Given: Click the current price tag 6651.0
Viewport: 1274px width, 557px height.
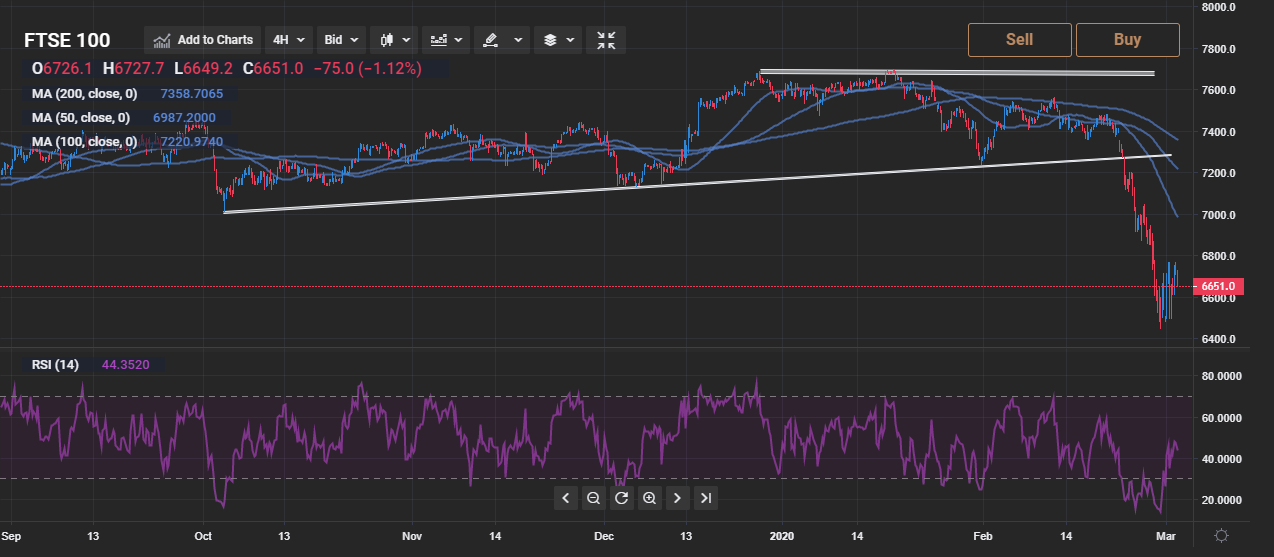Looking at the screenshot, I should pyautogui.click(x=1220, y=286).
